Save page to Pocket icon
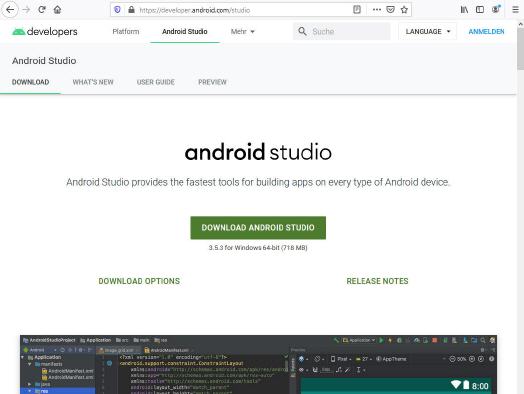 pos(390,10)
